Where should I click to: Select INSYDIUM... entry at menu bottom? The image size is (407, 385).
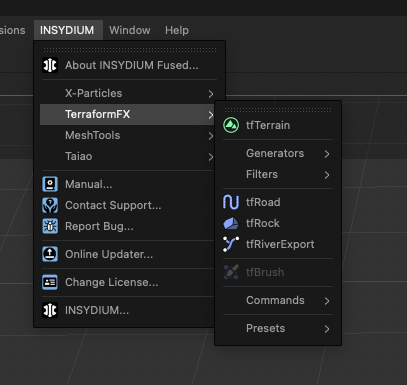point(127,310)
